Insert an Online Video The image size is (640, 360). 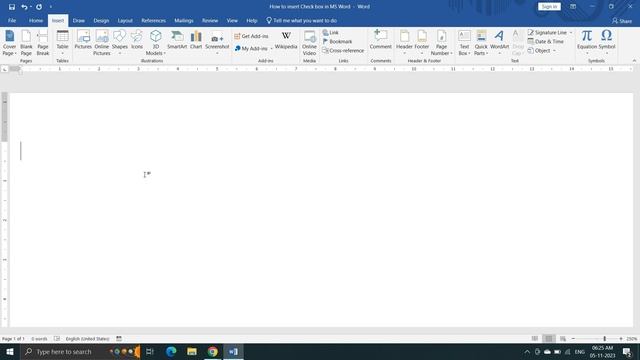point(309,42)
